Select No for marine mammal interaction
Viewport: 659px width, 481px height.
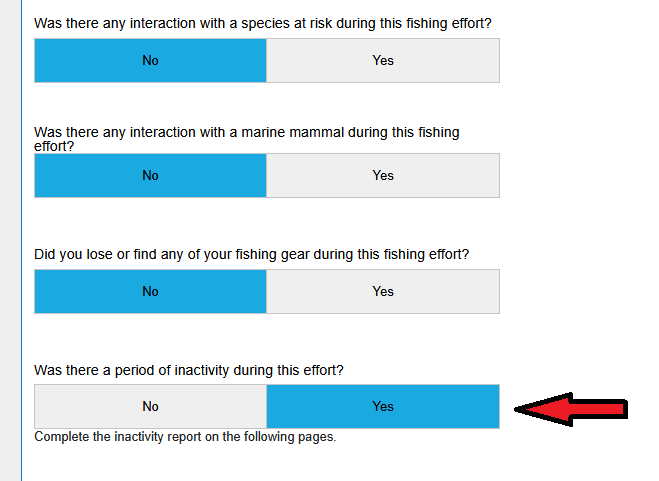coord(150,175)
